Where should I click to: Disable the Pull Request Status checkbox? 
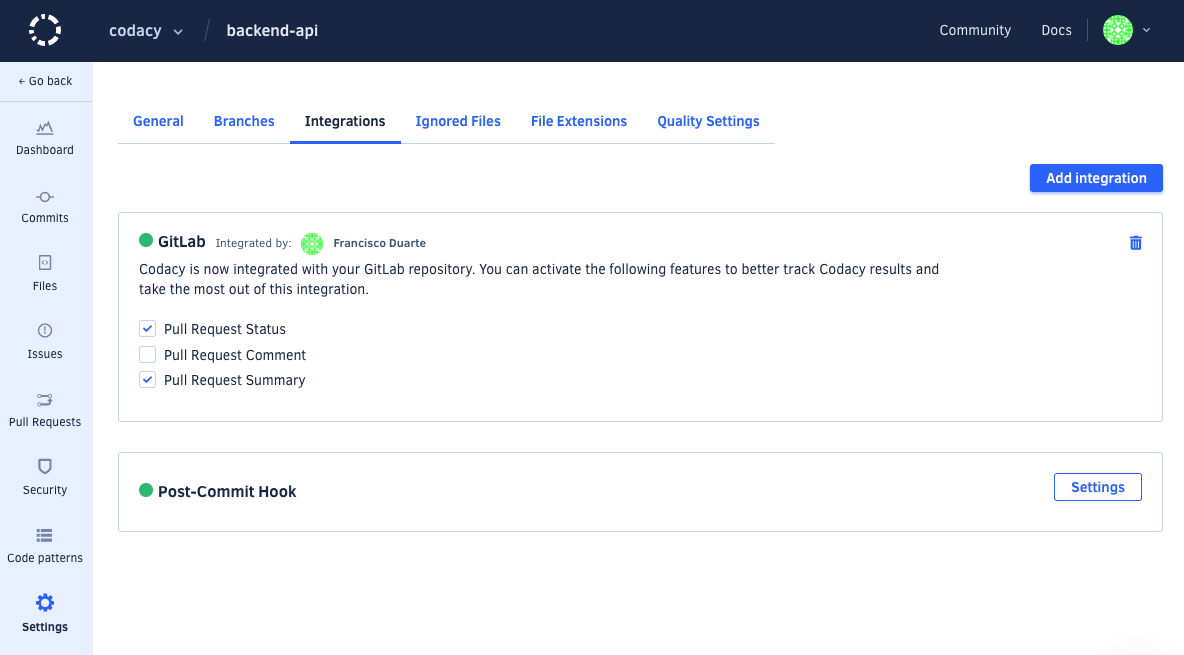pyautogui.click(x=147, y=329)
